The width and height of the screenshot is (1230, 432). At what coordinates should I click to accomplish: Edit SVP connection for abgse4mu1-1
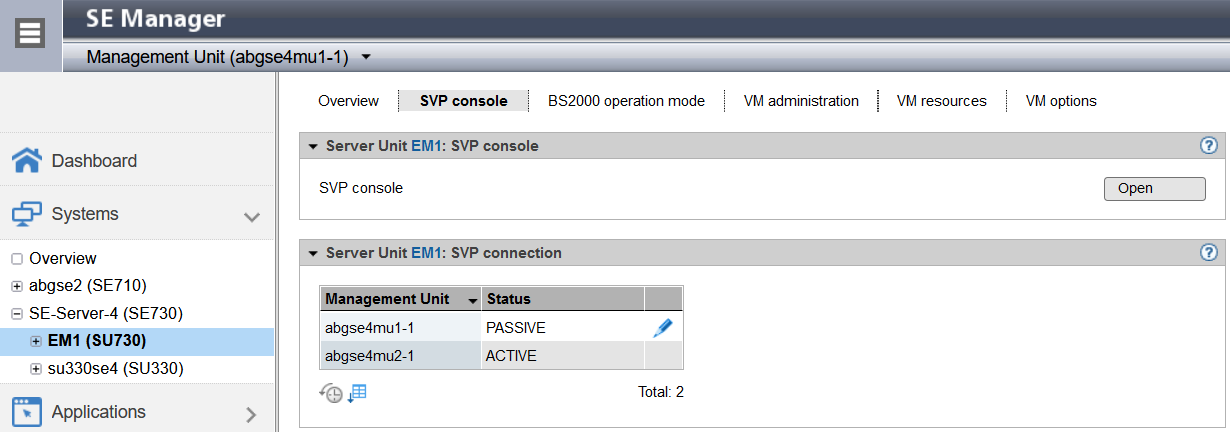click(x=662, y=327)
